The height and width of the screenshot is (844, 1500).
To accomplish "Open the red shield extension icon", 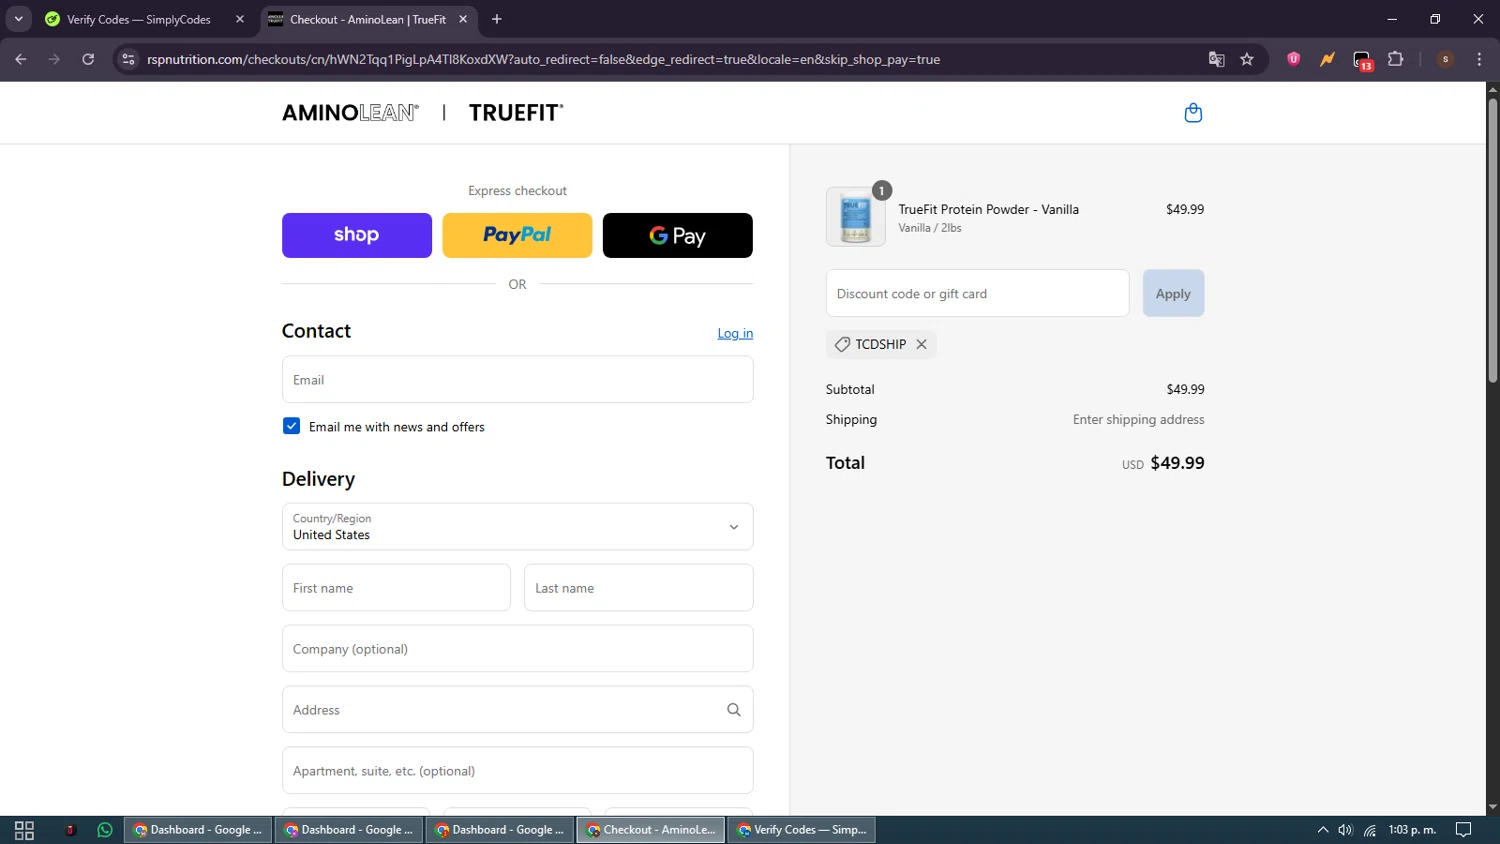I will [x=1293, y=59].
